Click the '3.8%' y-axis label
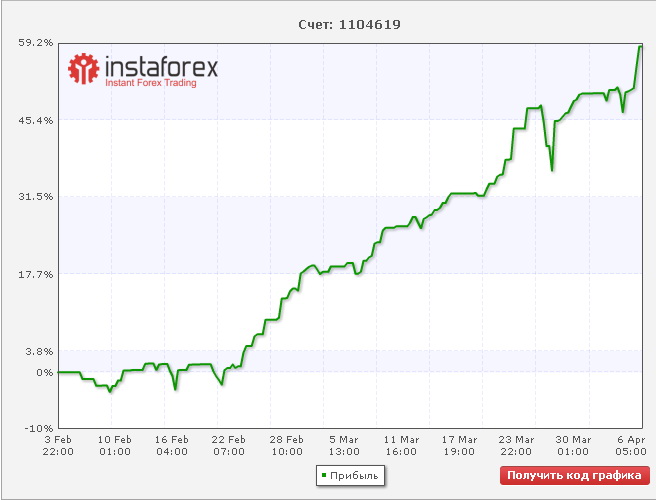The height and width of the screenshot is (500, 656). [x=39, y=351]
